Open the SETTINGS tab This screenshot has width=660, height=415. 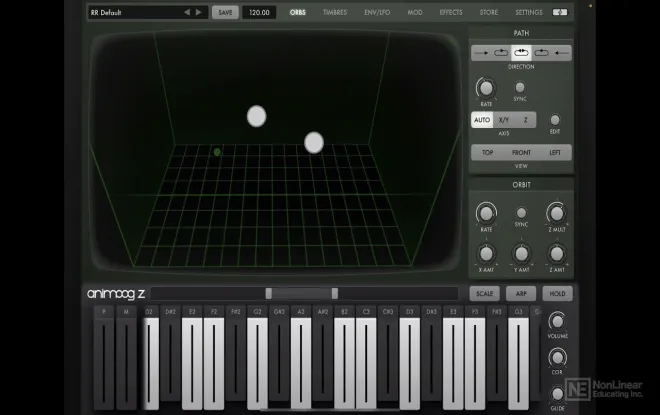pyautogui.click(x=529, y=13)
